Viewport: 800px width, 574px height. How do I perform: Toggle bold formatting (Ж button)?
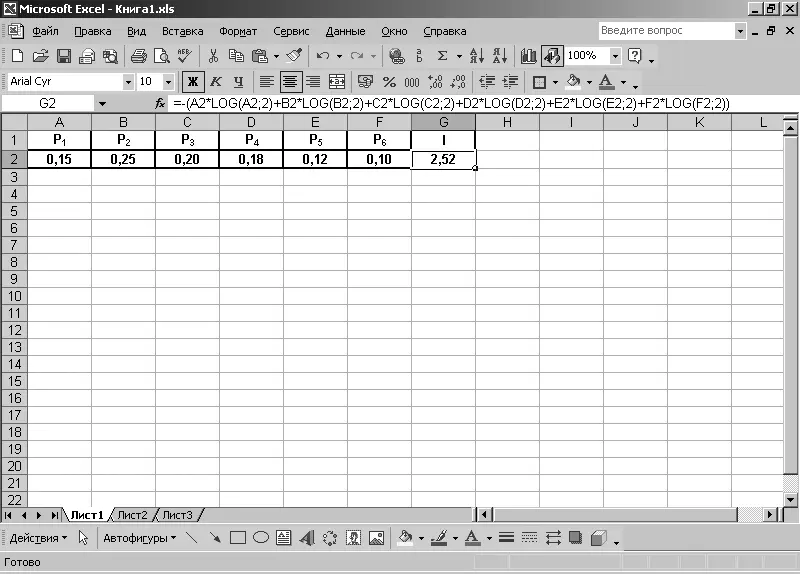(192, 82)
